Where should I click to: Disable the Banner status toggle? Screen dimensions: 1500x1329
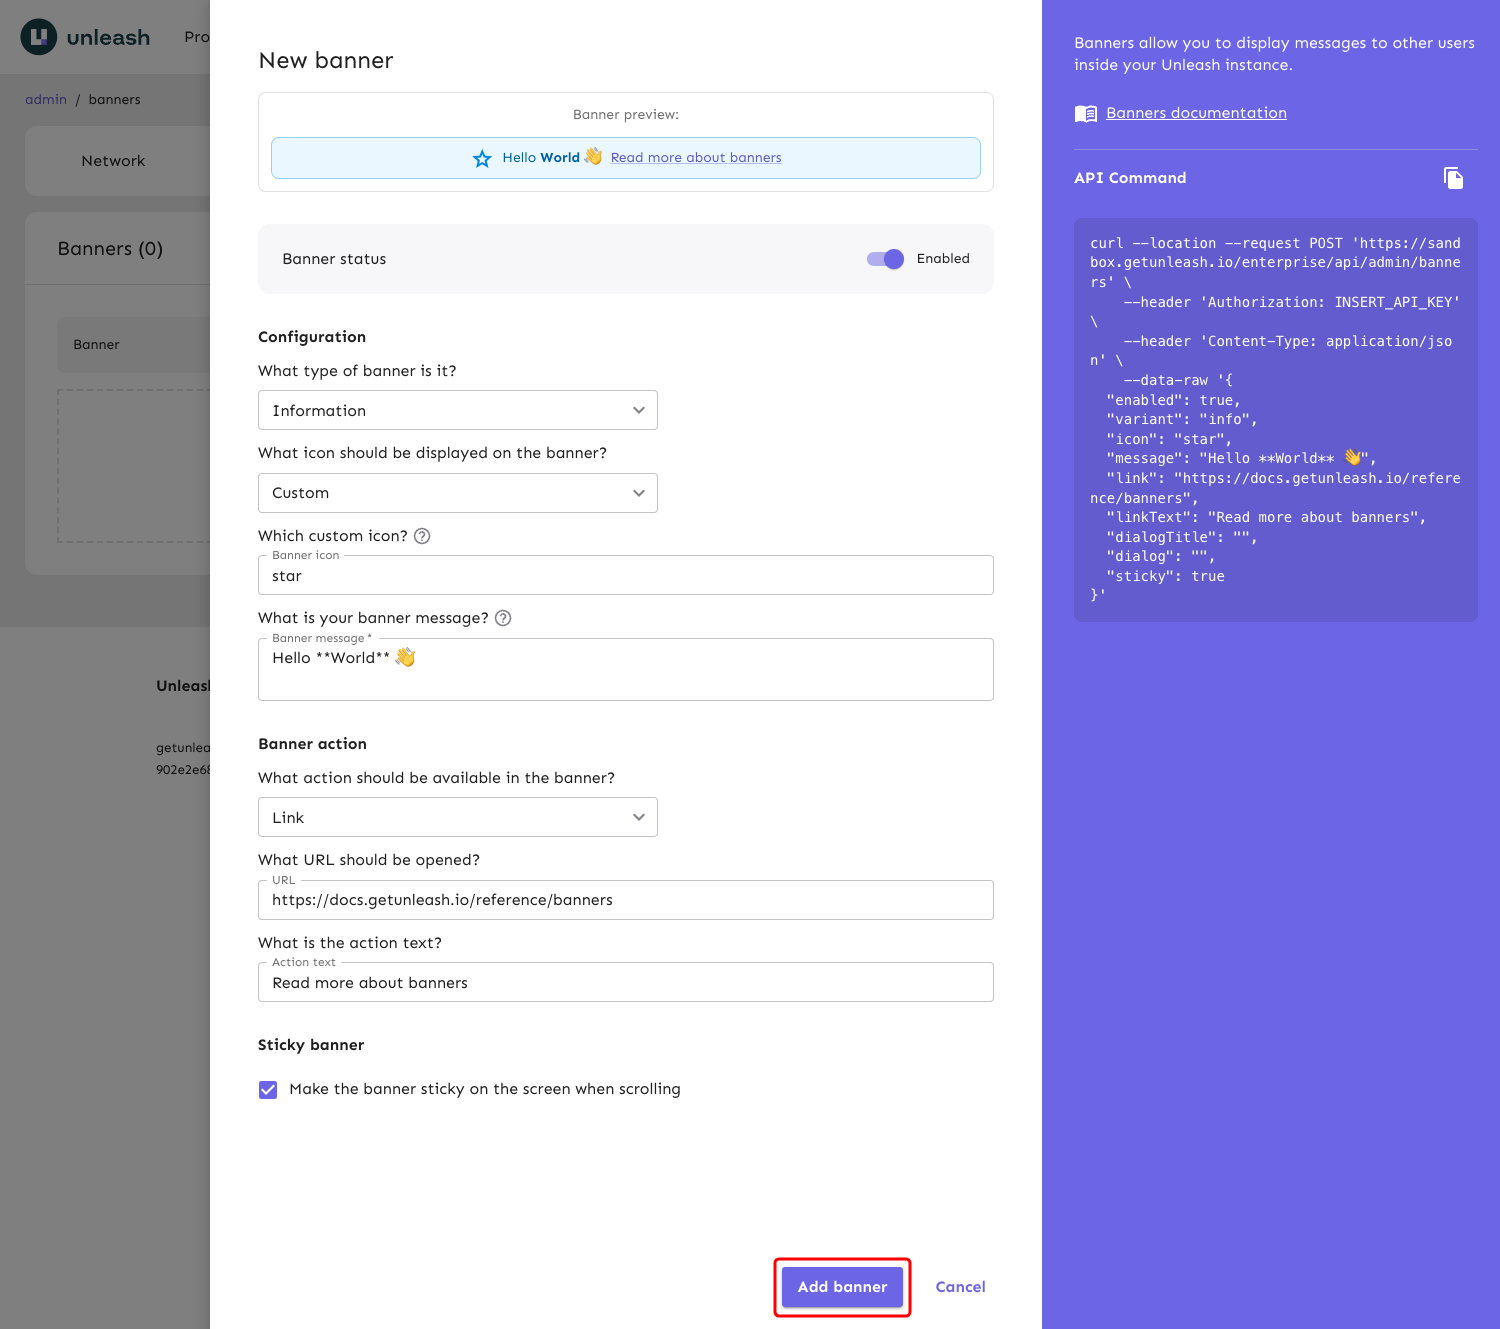(884, 259)
